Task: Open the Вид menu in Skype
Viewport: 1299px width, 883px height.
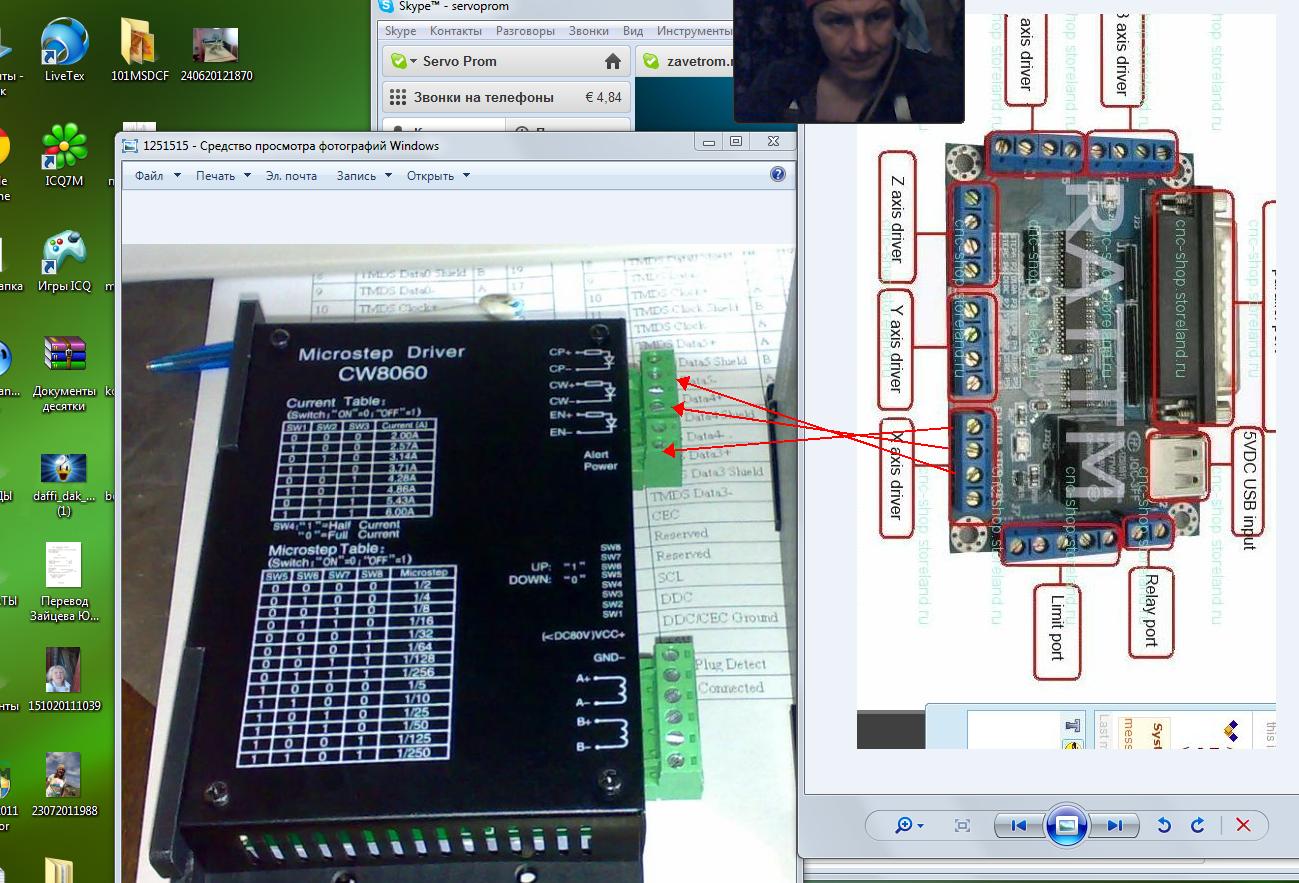Action: (633, 31)
